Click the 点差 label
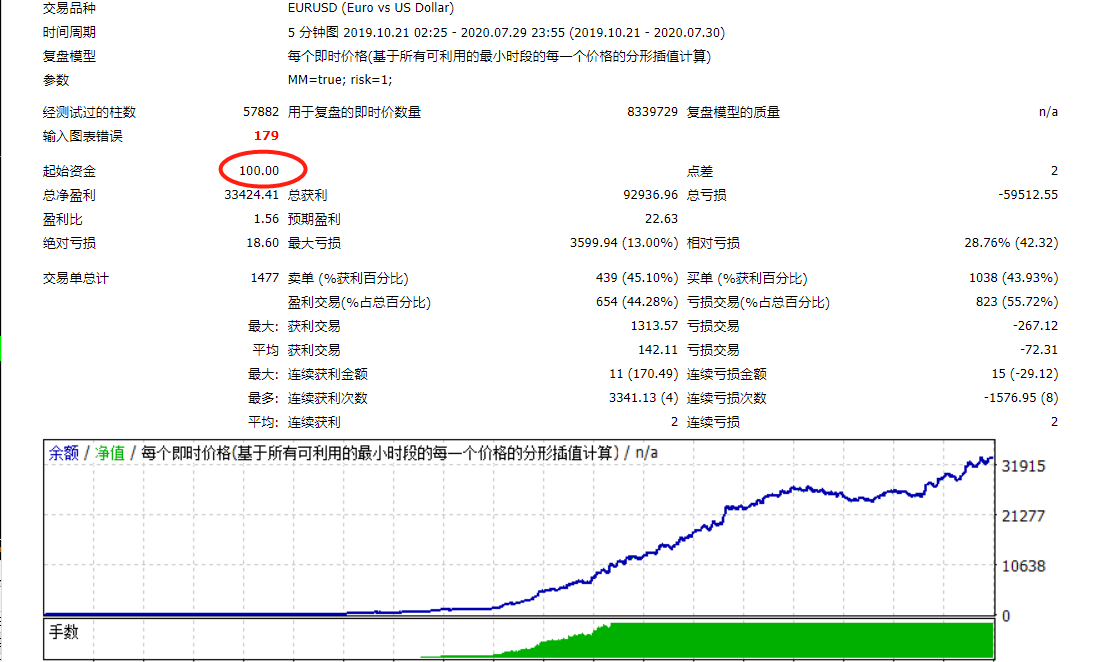Image resolution: width=1104 pixels, height=662 pixels. click(x=700, y=171)
